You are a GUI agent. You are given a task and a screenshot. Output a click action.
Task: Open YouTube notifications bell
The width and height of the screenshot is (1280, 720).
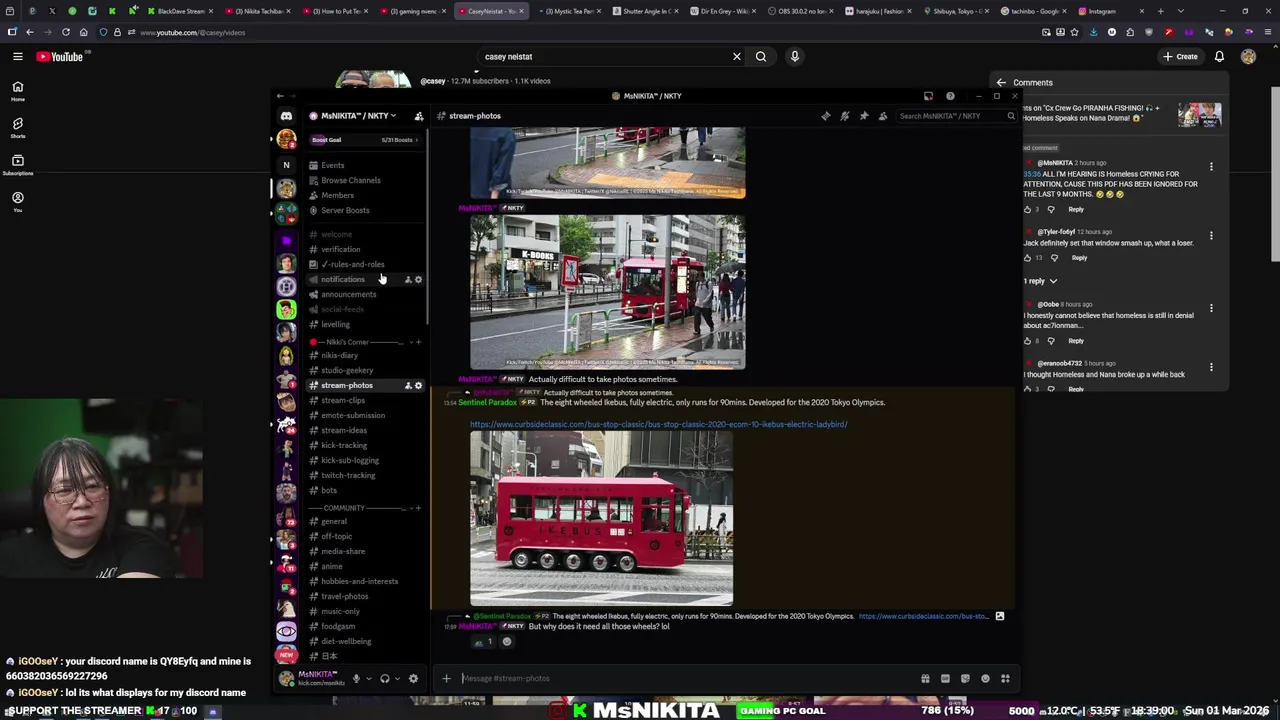[1219, 57]
